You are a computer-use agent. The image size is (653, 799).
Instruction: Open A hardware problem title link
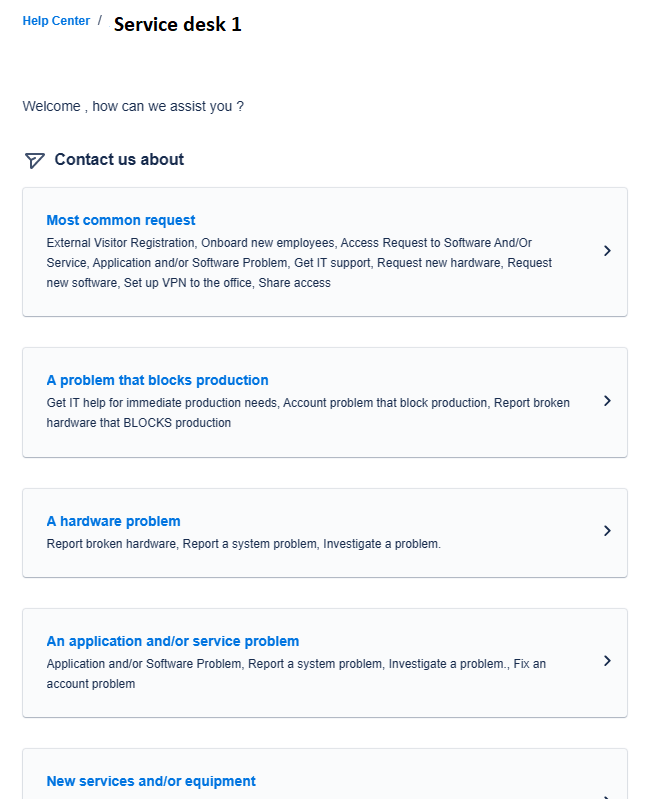click(113, 521)
